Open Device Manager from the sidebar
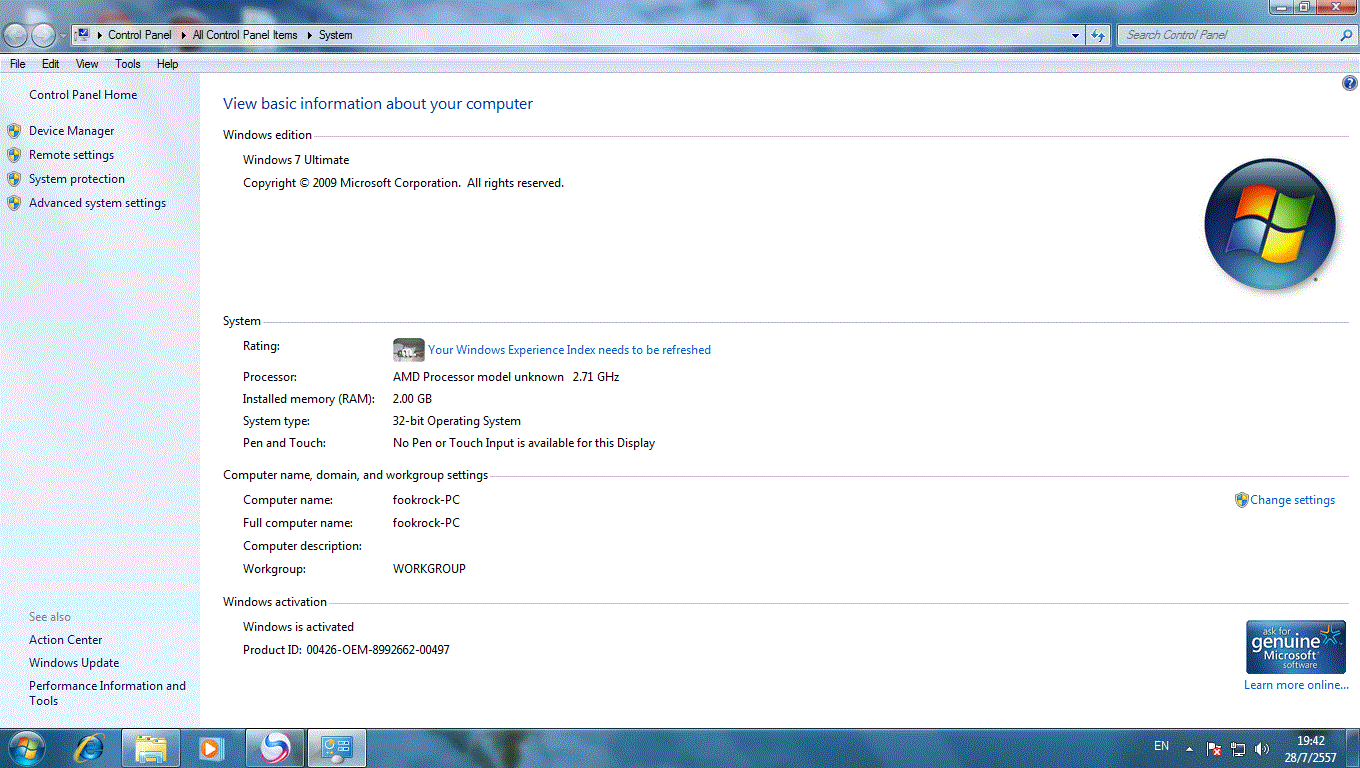 click(x=71, y=131)
